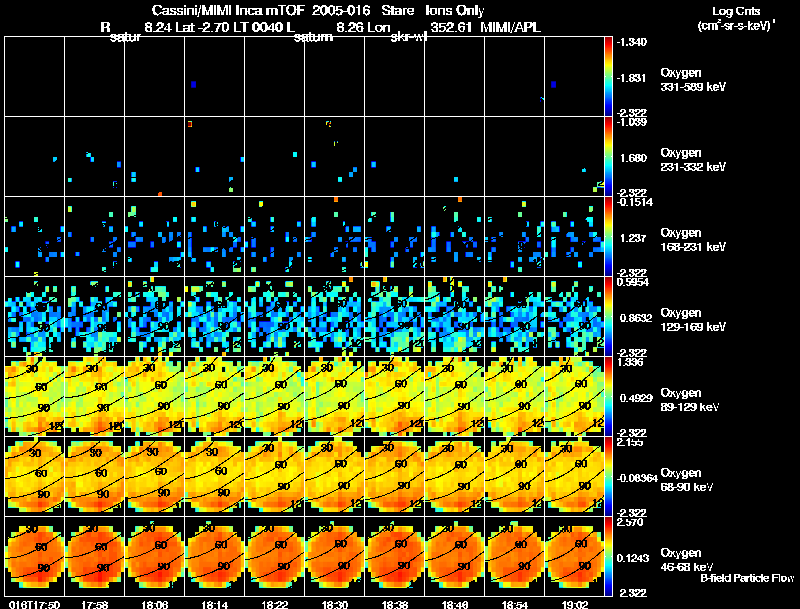
Task: Click the color bar beside Oxygen 46-68 keV
Action: point(609,556)
